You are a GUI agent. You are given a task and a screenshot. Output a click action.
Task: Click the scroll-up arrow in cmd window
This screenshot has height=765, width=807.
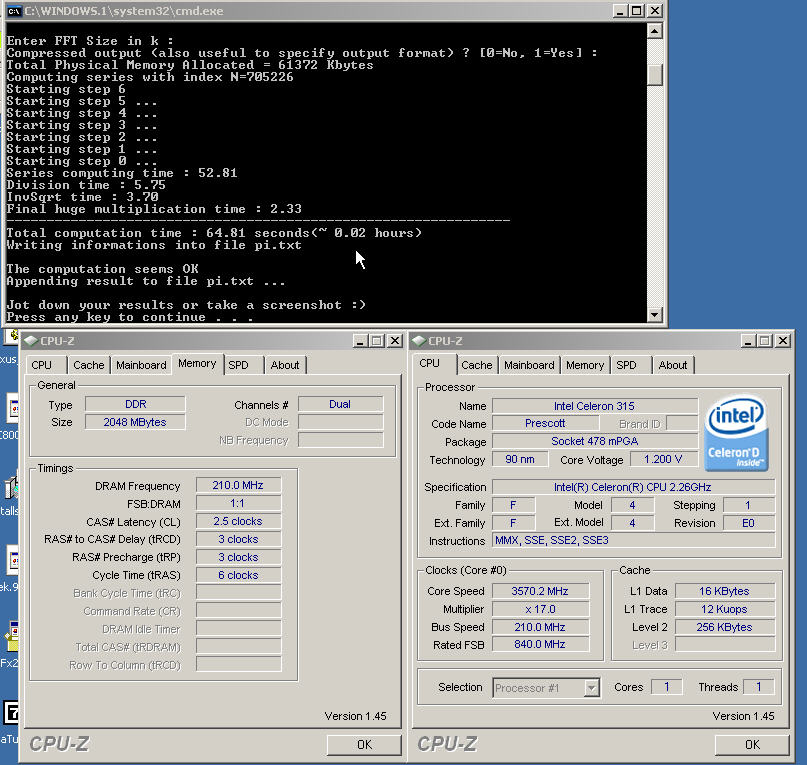[655, 32]
